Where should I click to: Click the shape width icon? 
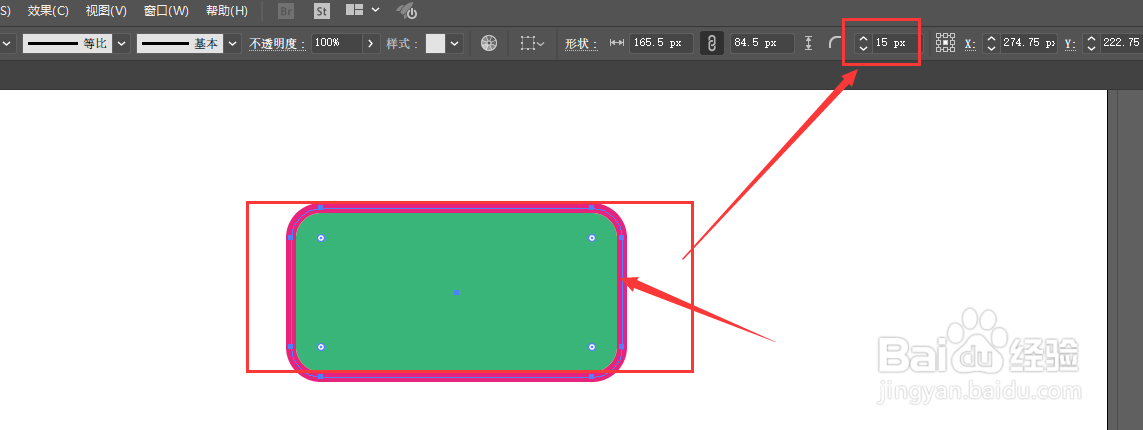click(x=617, y=43)
